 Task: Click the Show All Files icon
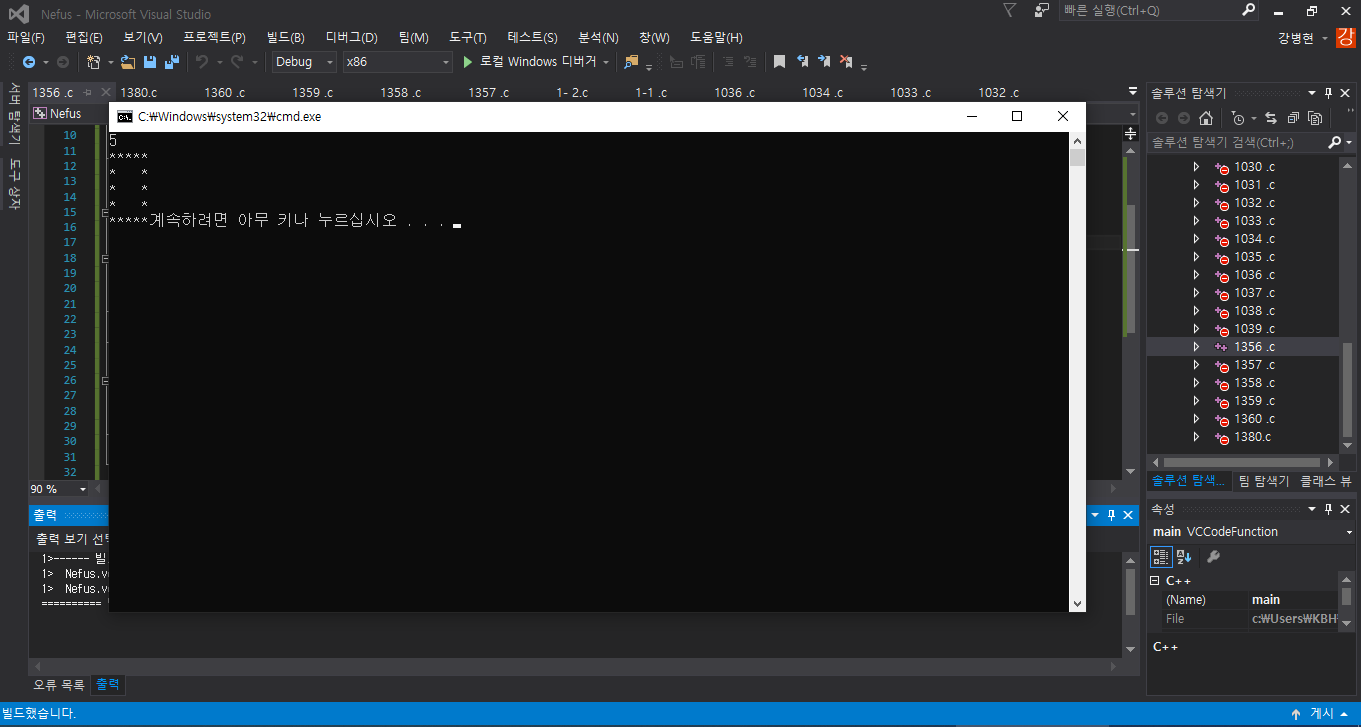point(1315,118)
